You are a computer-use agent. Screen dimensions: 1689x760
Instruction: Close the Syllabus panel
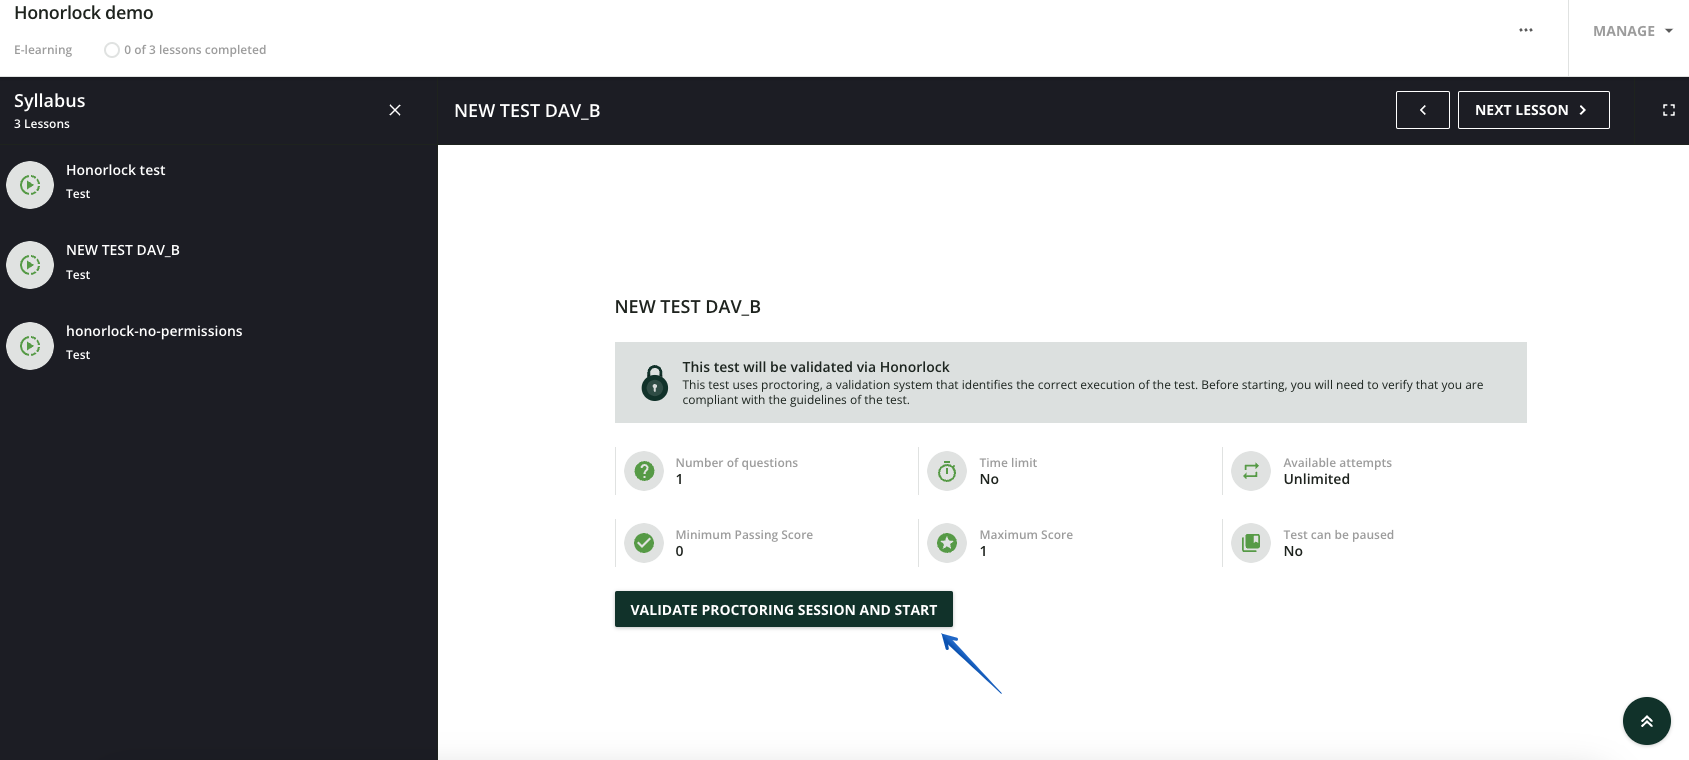coord(395,110)
